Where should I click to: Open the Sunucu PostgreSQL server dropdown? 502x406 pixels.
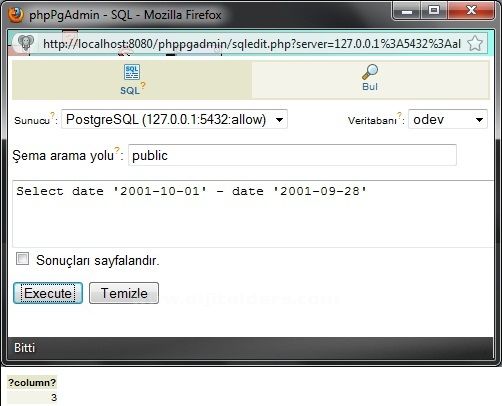point(174,119)
